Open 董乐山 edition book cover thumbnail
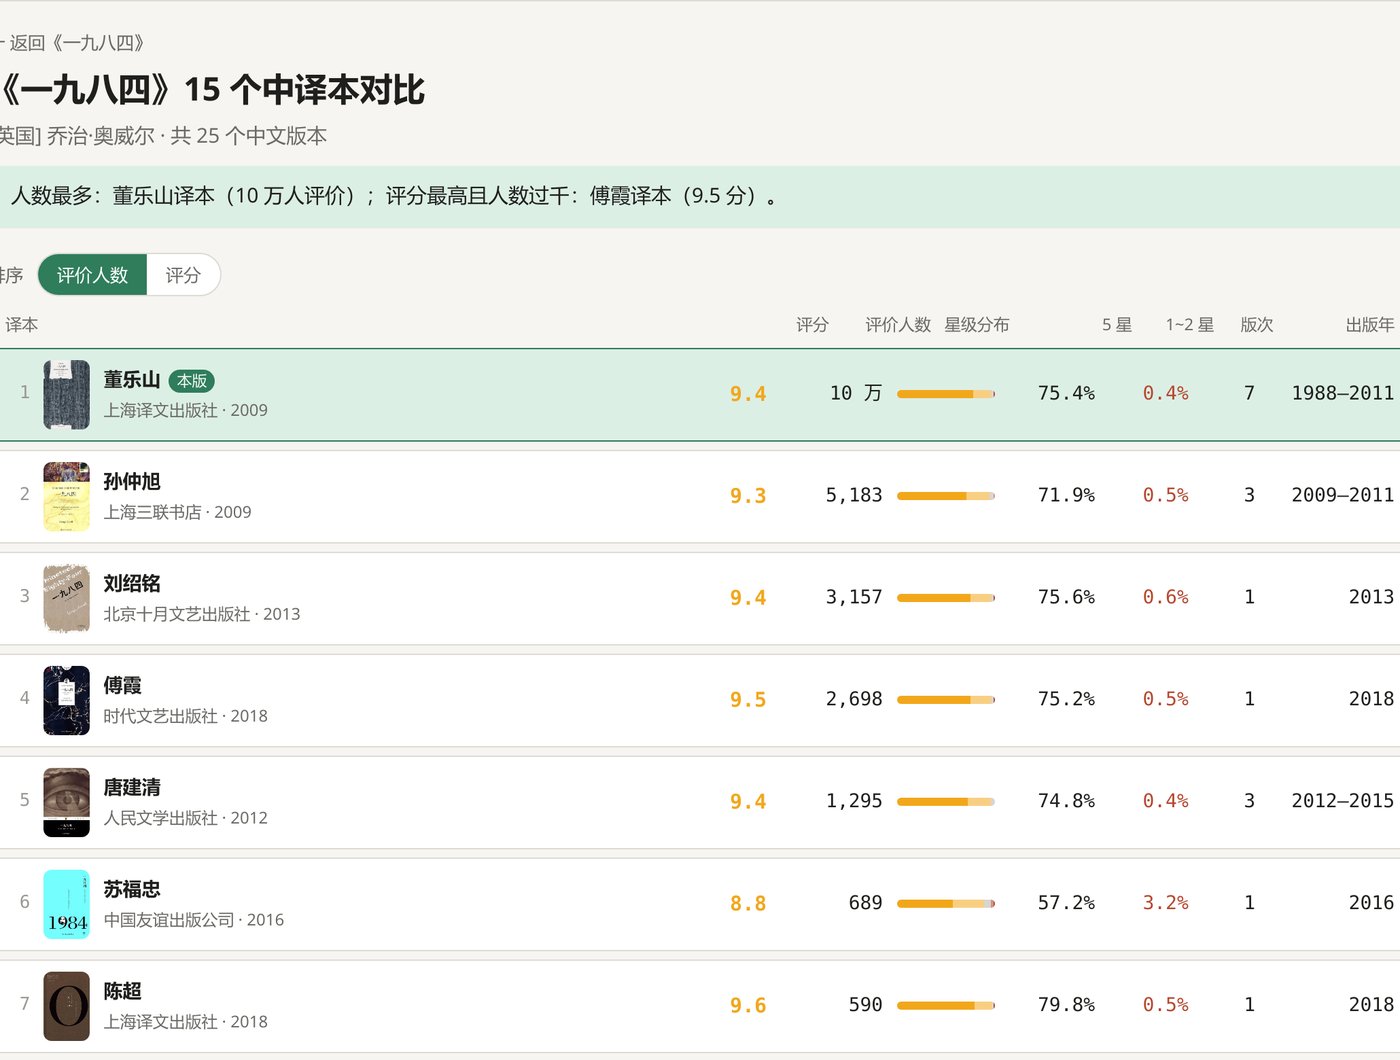The image size is (1400, 1060). pyautogui.click(x=67, y=395)
